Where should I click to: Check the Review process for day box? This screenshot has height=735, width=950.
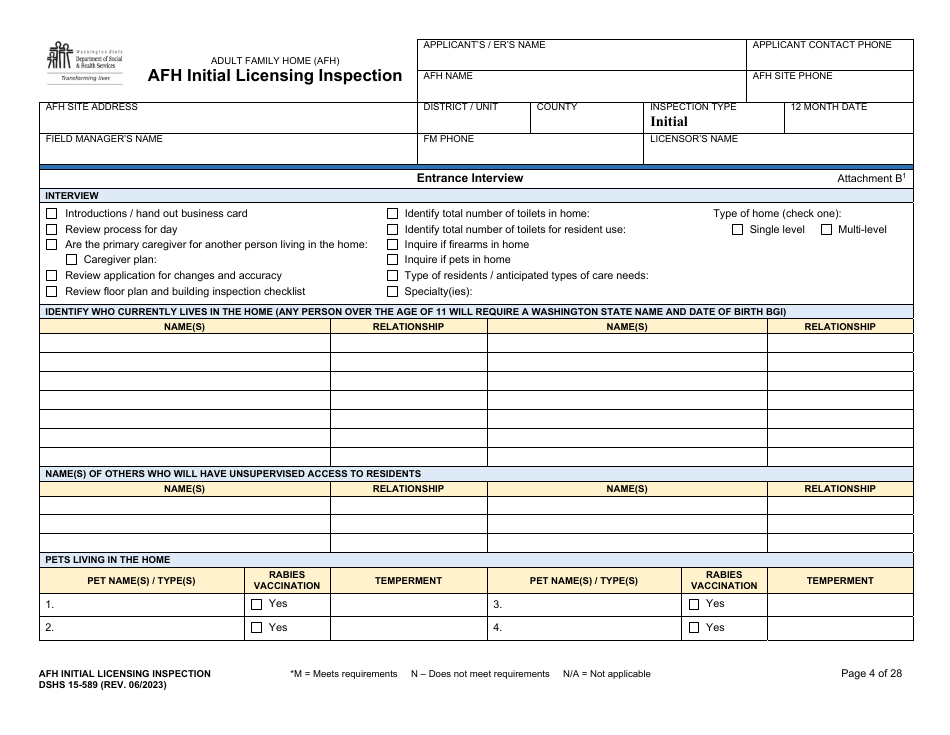tap(50, 228)
